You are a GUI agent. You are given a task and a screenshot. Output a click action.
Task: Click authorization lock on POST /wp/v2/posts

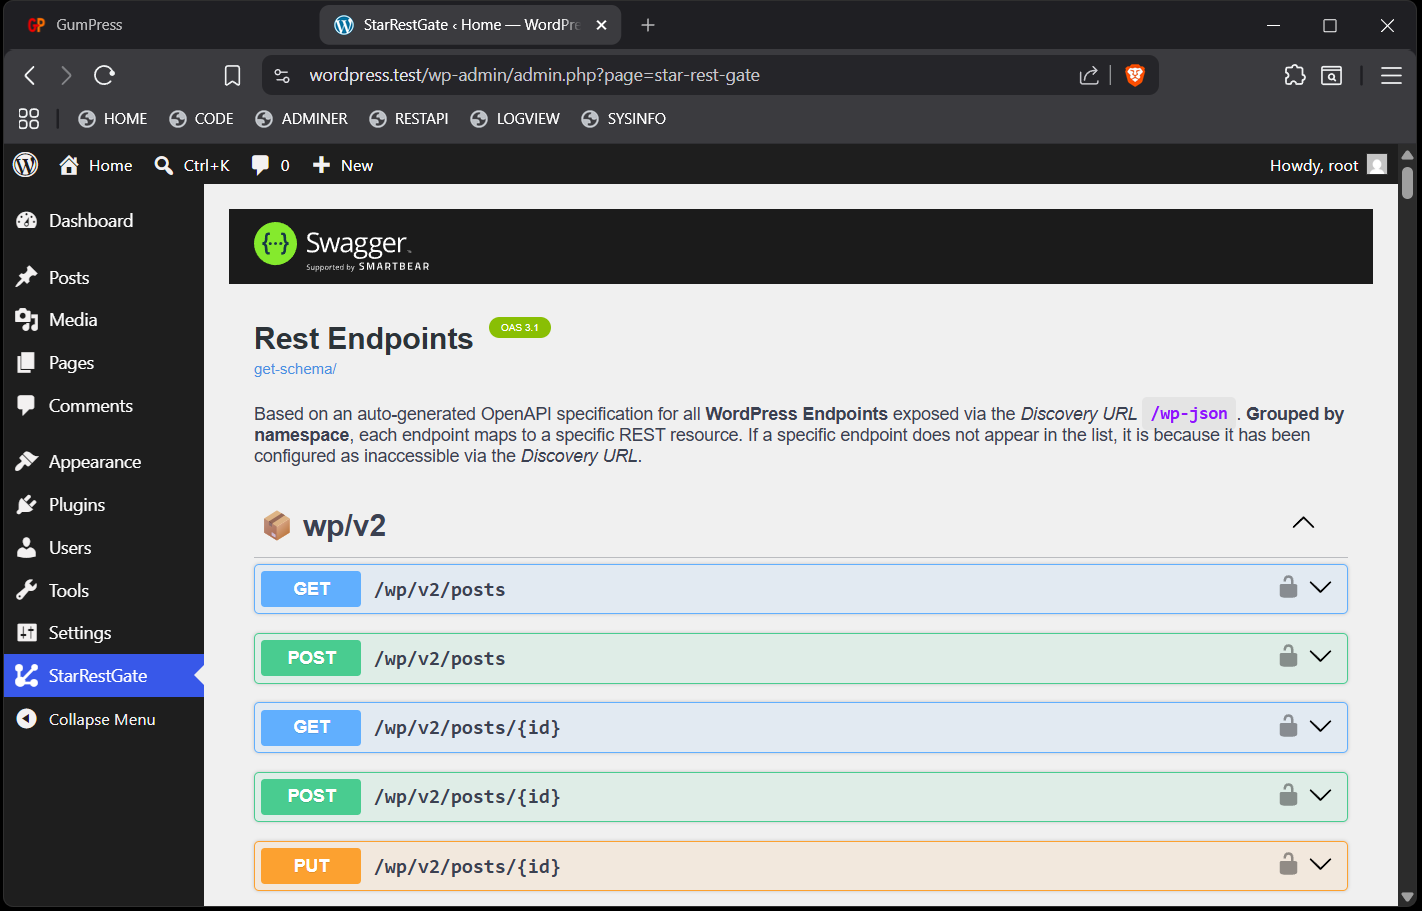coord(1288,656)
